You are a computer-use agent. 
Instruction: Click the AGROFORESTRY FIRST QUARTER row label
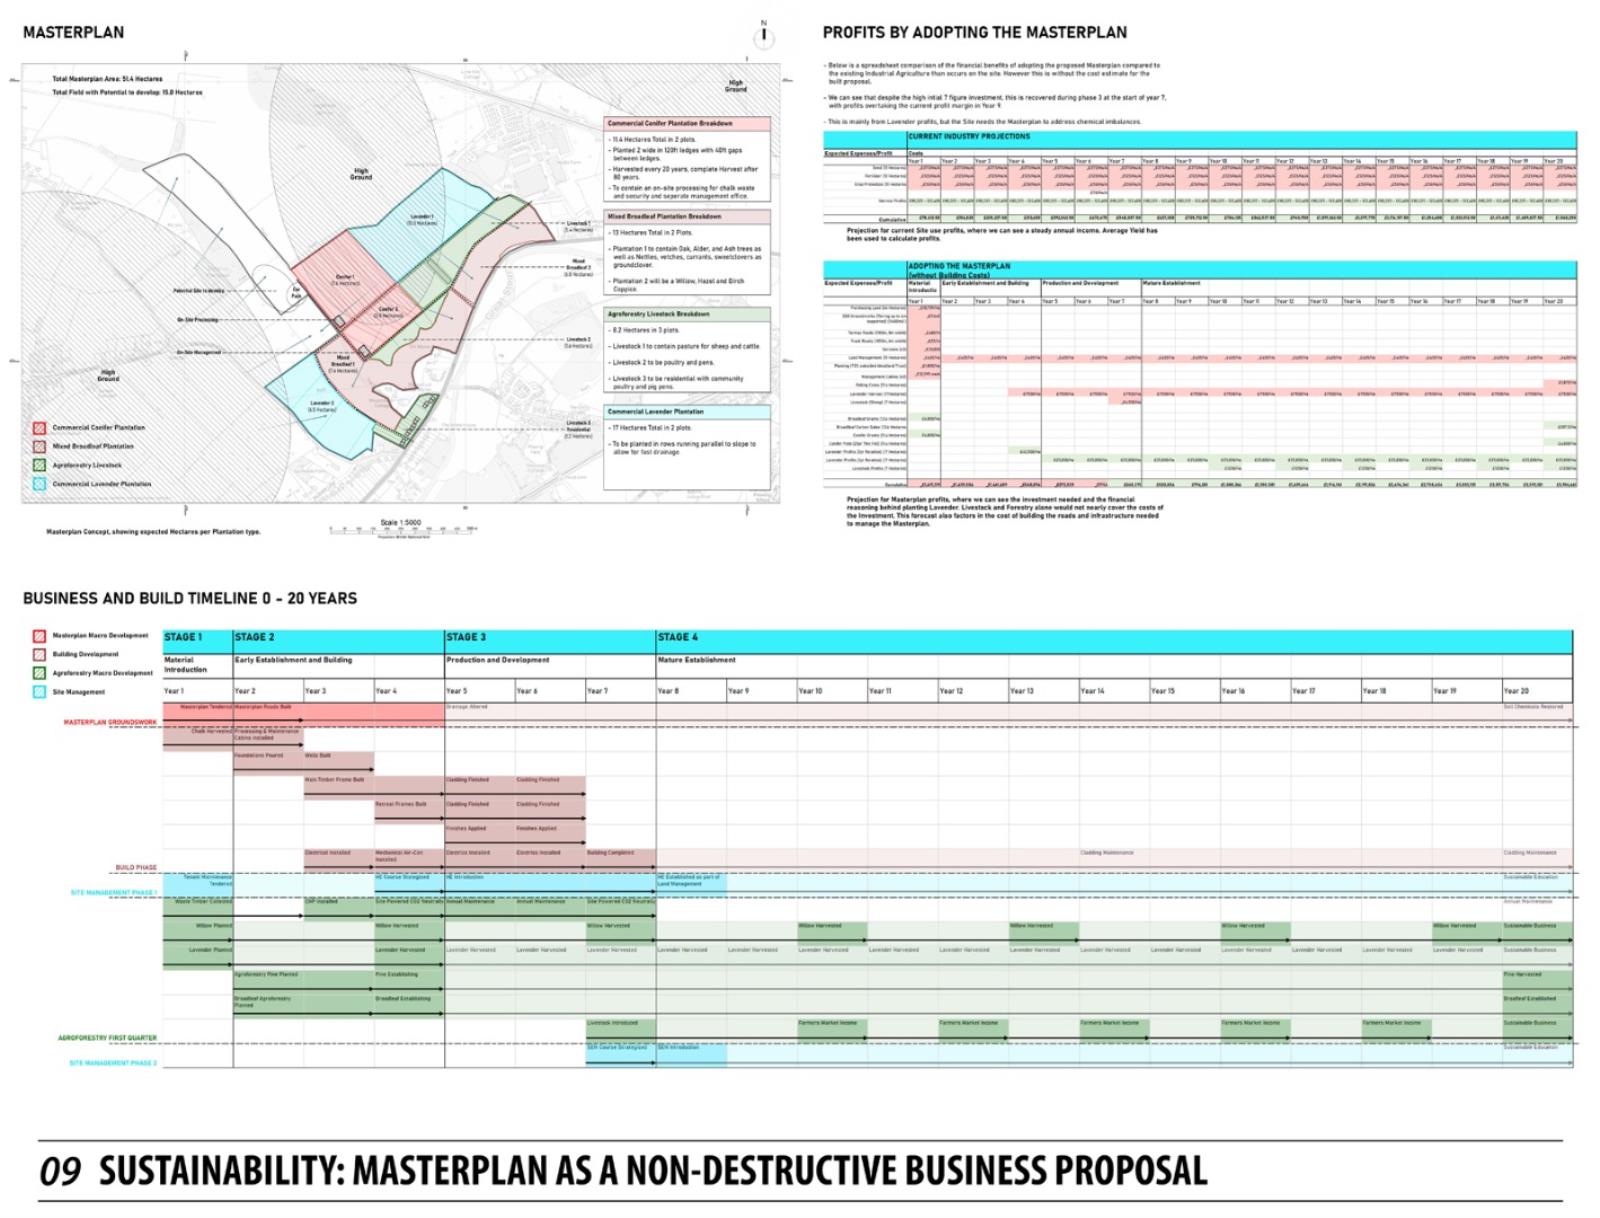(x=107, y=1038)
